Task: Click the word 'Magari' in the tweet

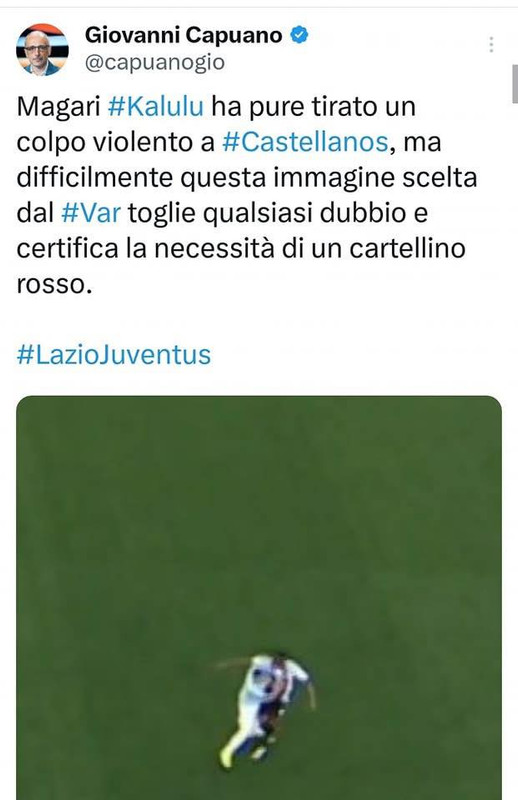Action: coord(59,107)
